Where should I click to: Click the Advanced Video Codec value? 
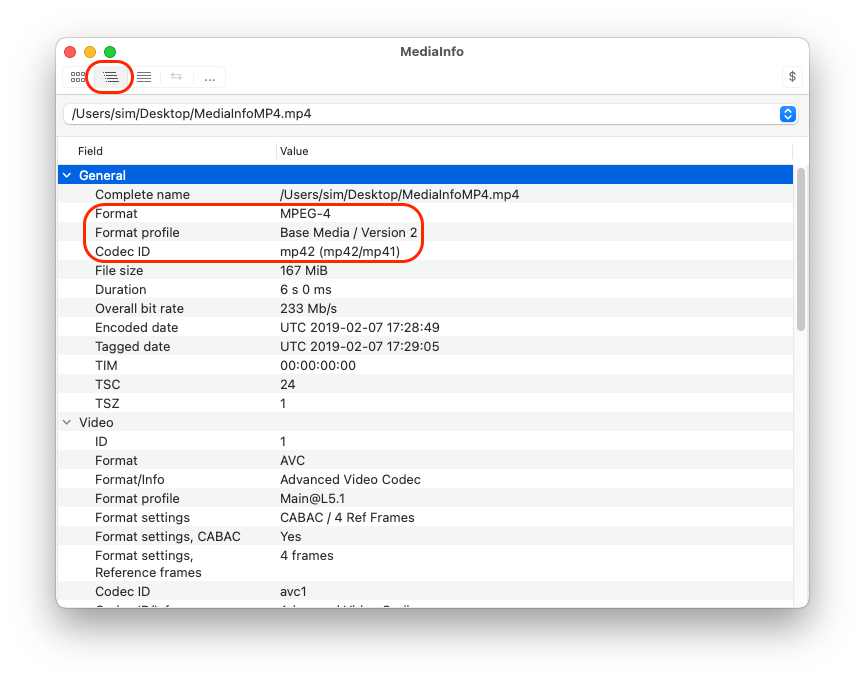pos(350,480)
